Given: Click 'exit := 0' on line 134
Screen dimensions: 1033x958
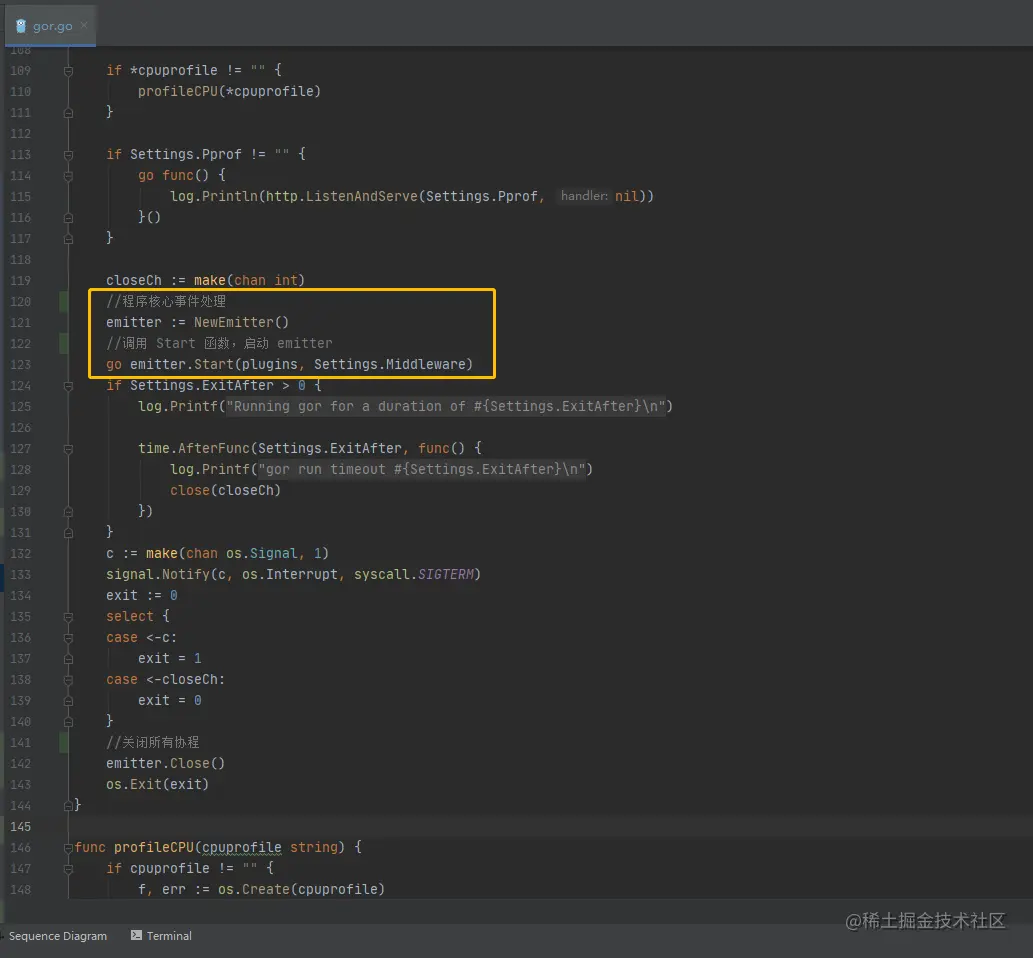Looking at the screenshot, I should [142, 596].
